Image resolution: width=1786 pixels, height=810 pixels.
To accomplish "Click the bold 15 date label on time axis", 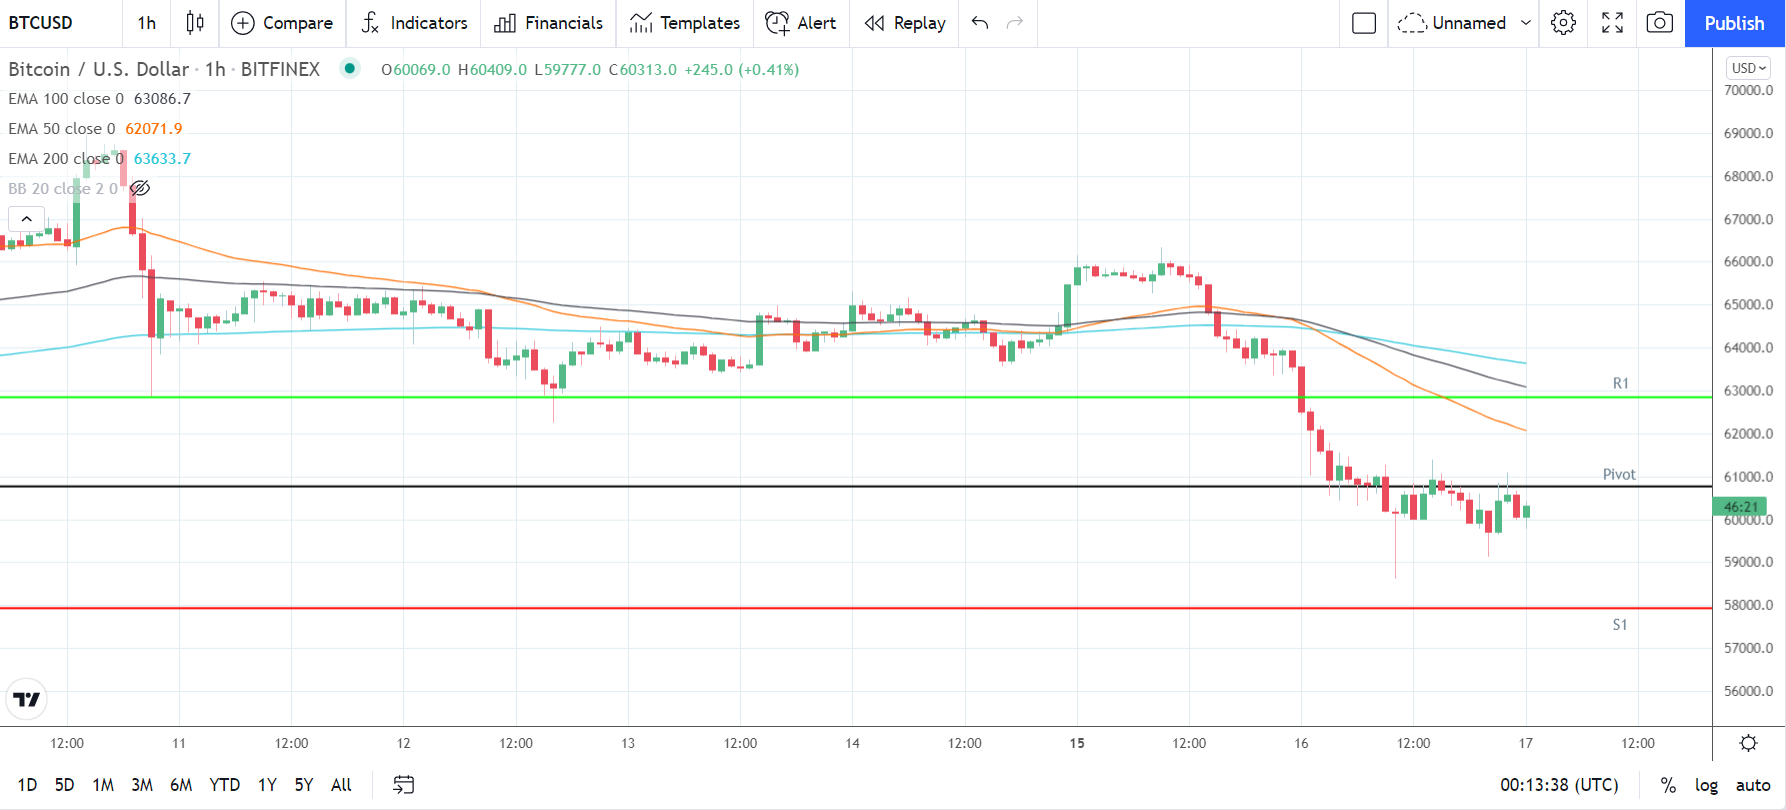I will (1077, 743).
